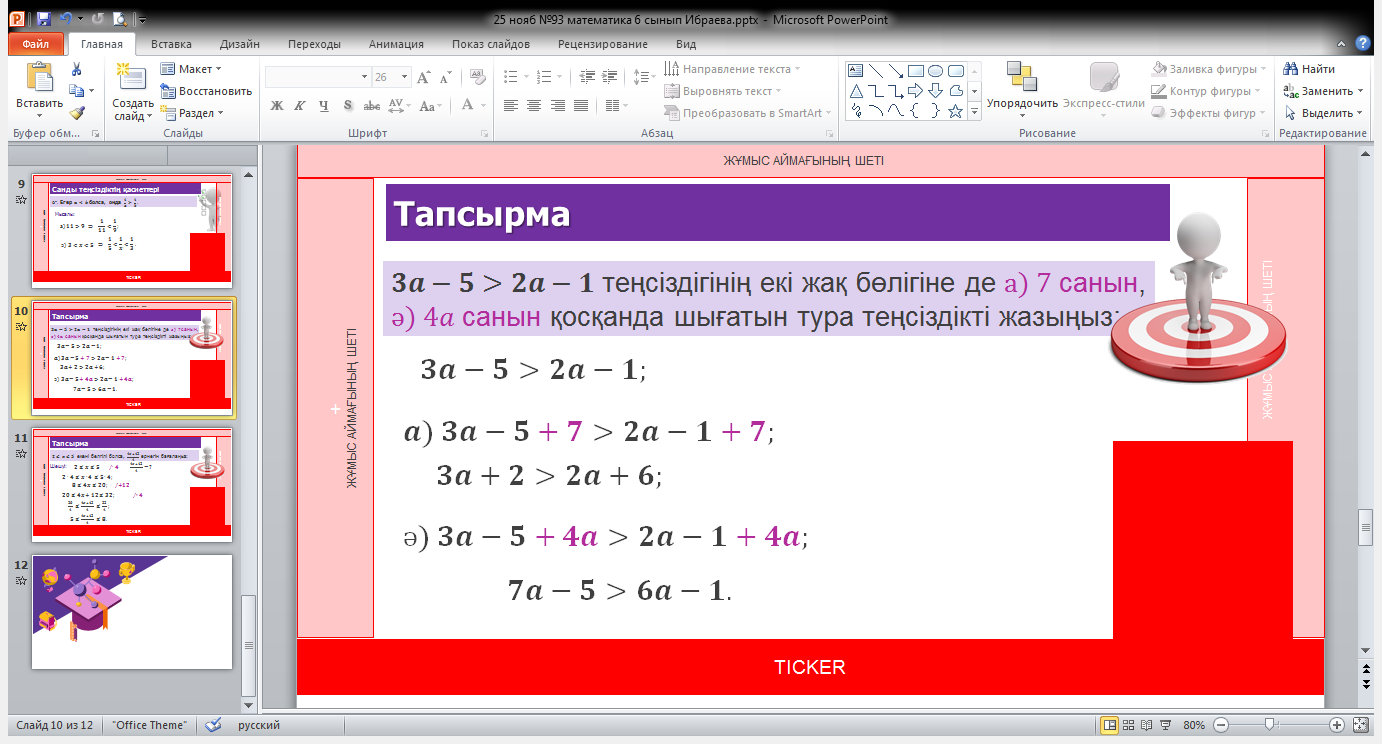This screenshot has height=744, width=1382.
Task: Click the zoom slider handle in status bar
Action: (x=1269, y=725)
